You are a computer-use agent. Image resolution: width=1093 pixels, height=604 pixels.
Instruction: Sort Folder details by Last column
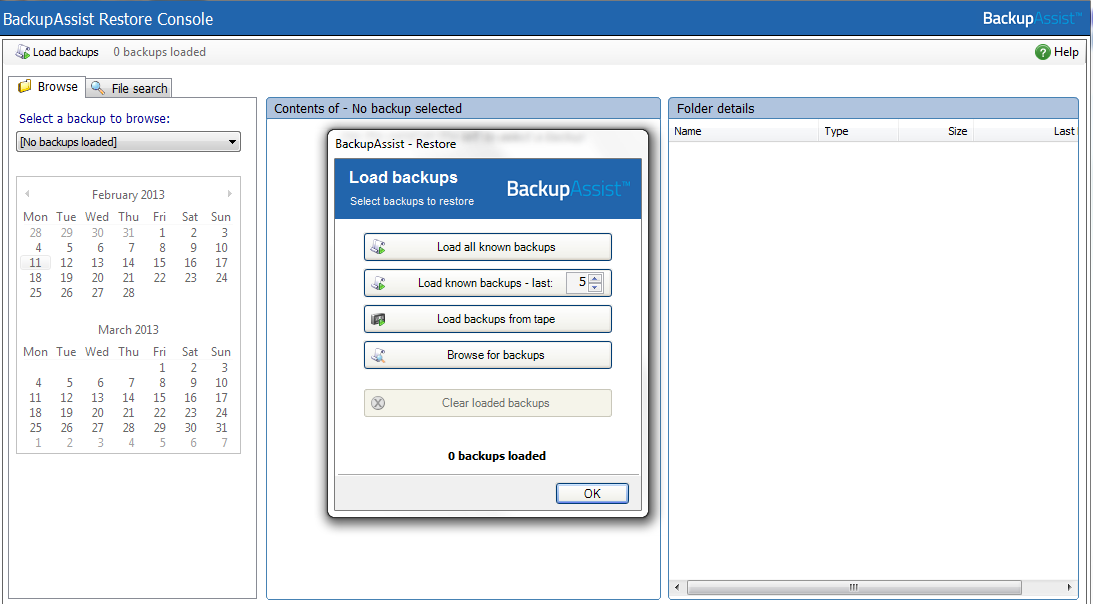1025,131
